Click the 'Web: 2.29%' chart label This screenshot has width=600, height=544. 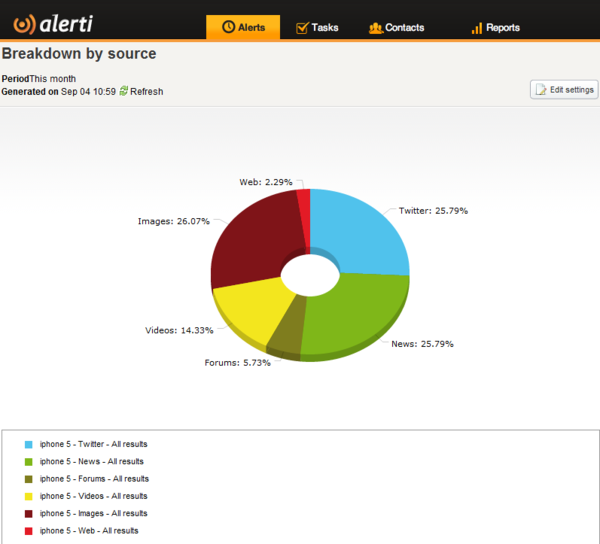[266, 182]
